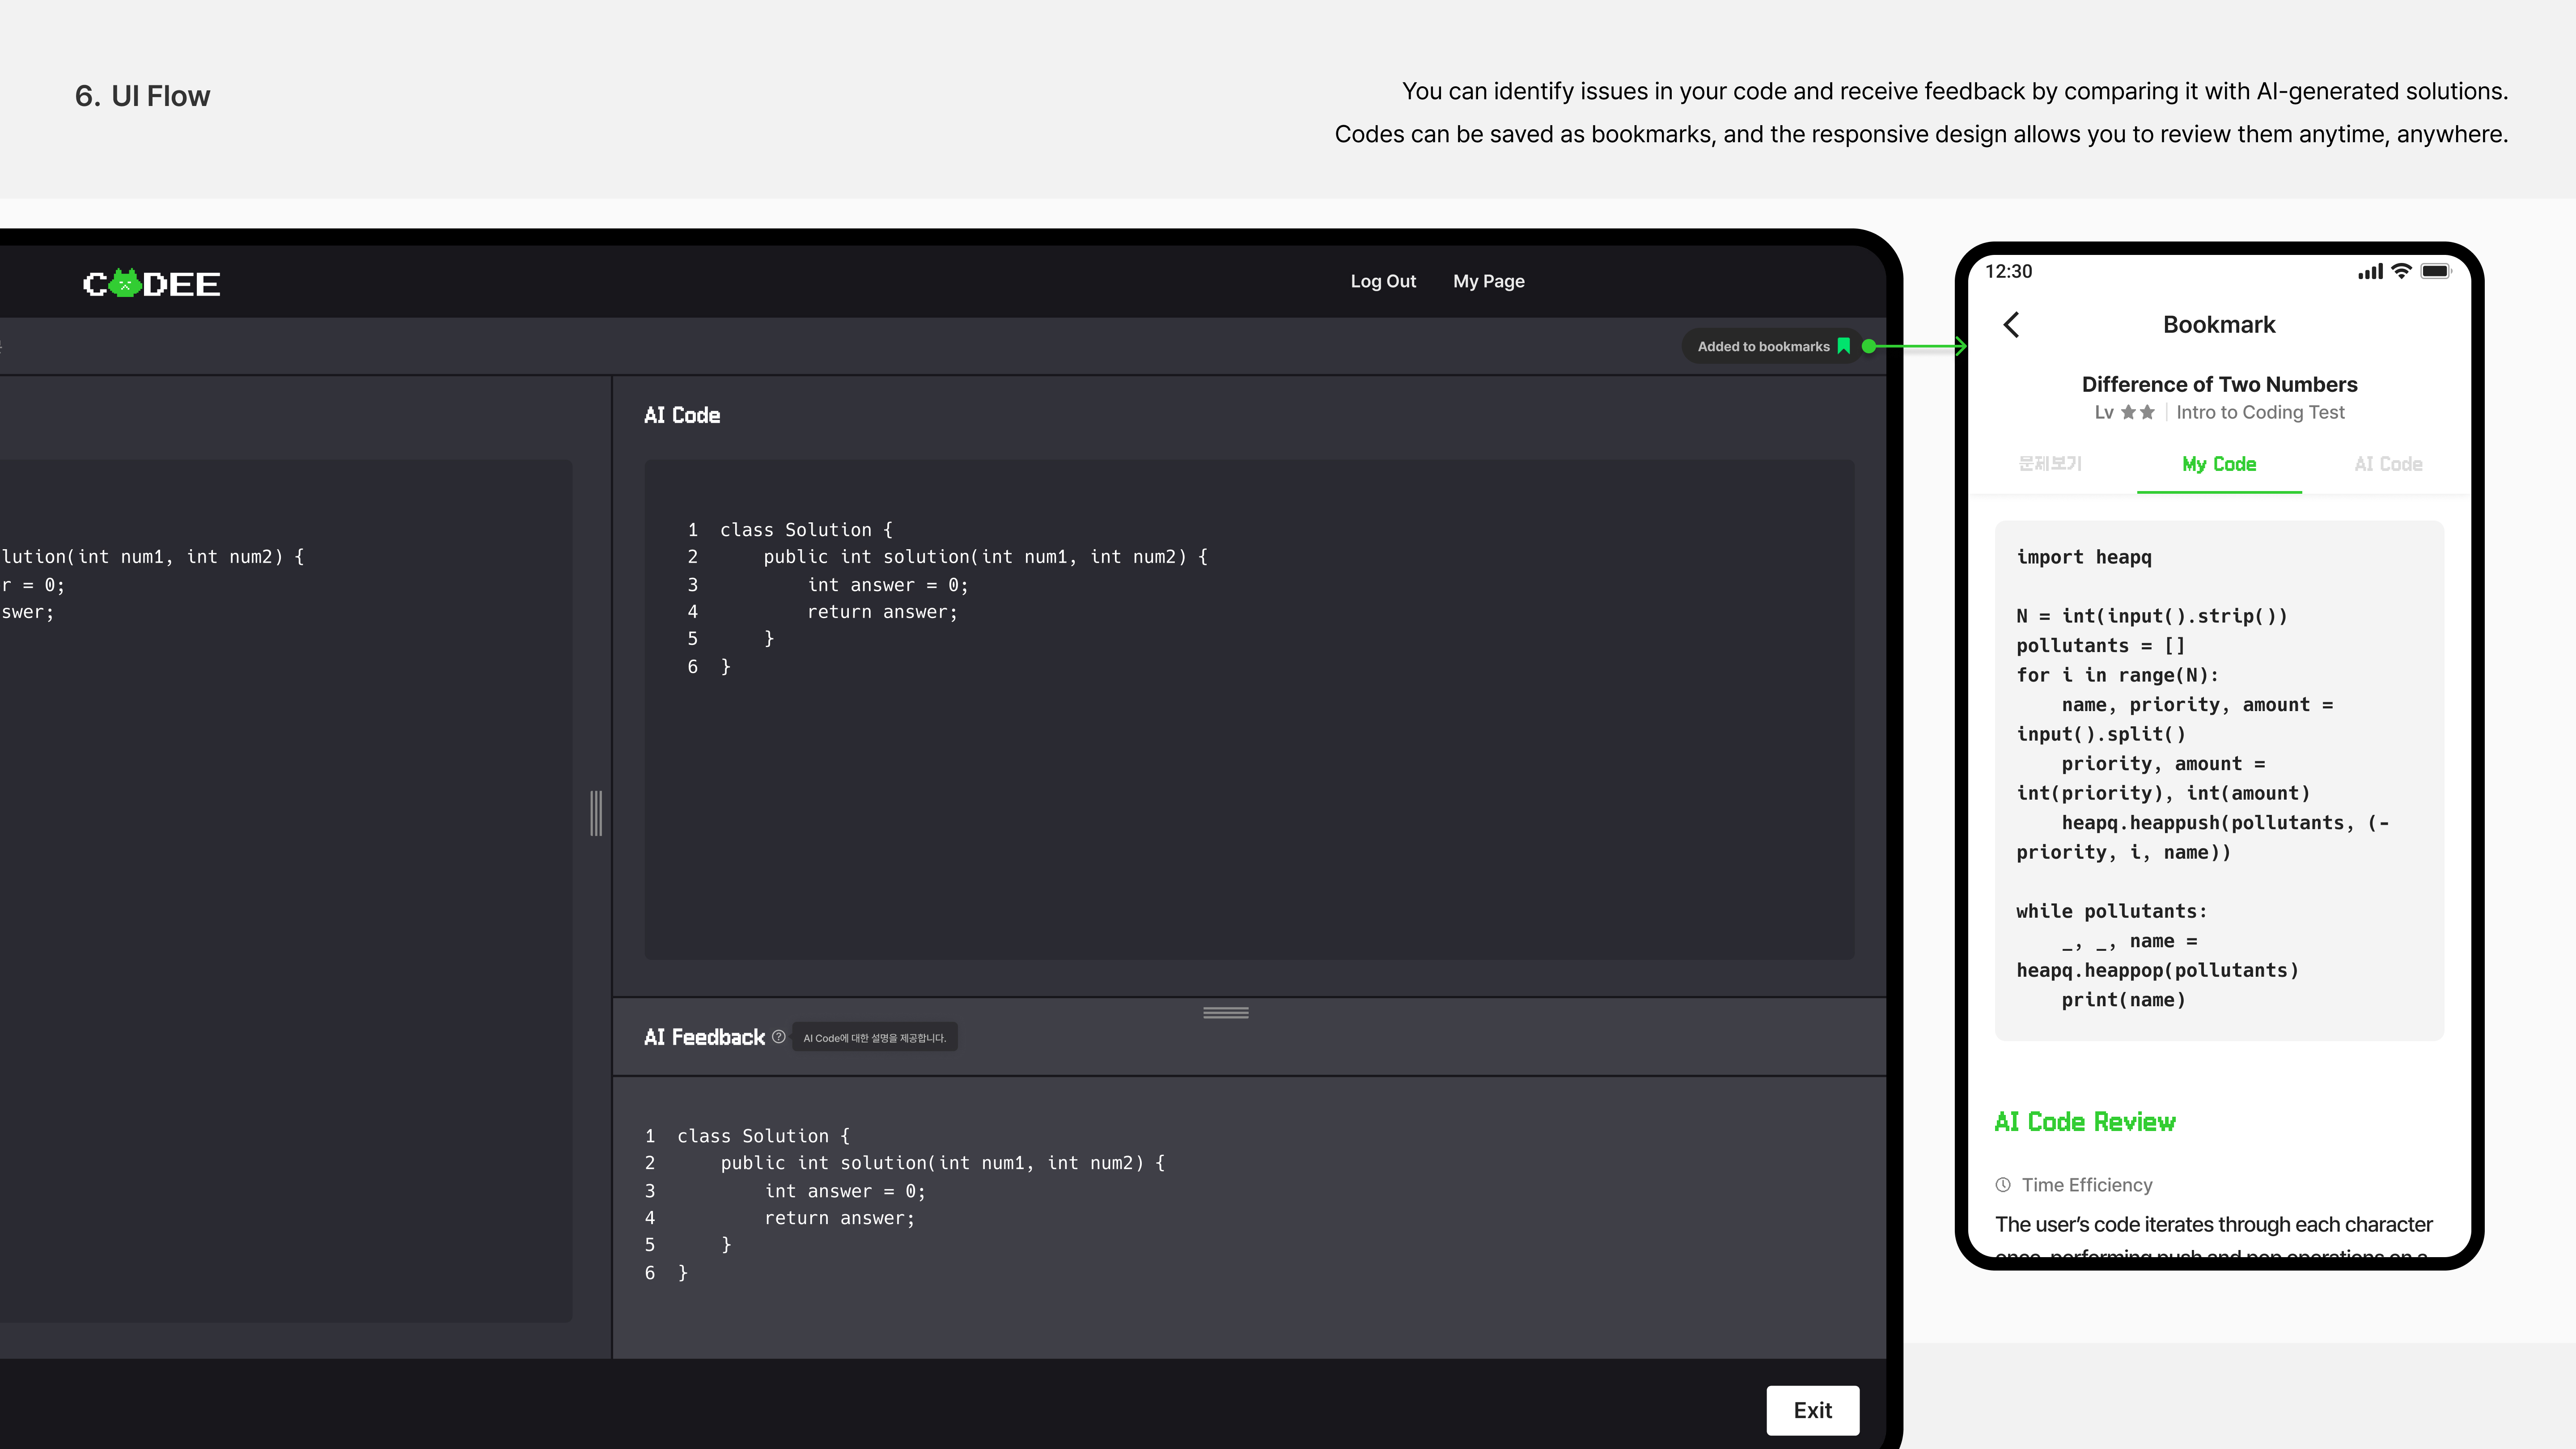Tap the My Code snippet block on phone
The width and height of the screenshot is (2576, 1449).
pyautogui.click(x=2218, y=780)
